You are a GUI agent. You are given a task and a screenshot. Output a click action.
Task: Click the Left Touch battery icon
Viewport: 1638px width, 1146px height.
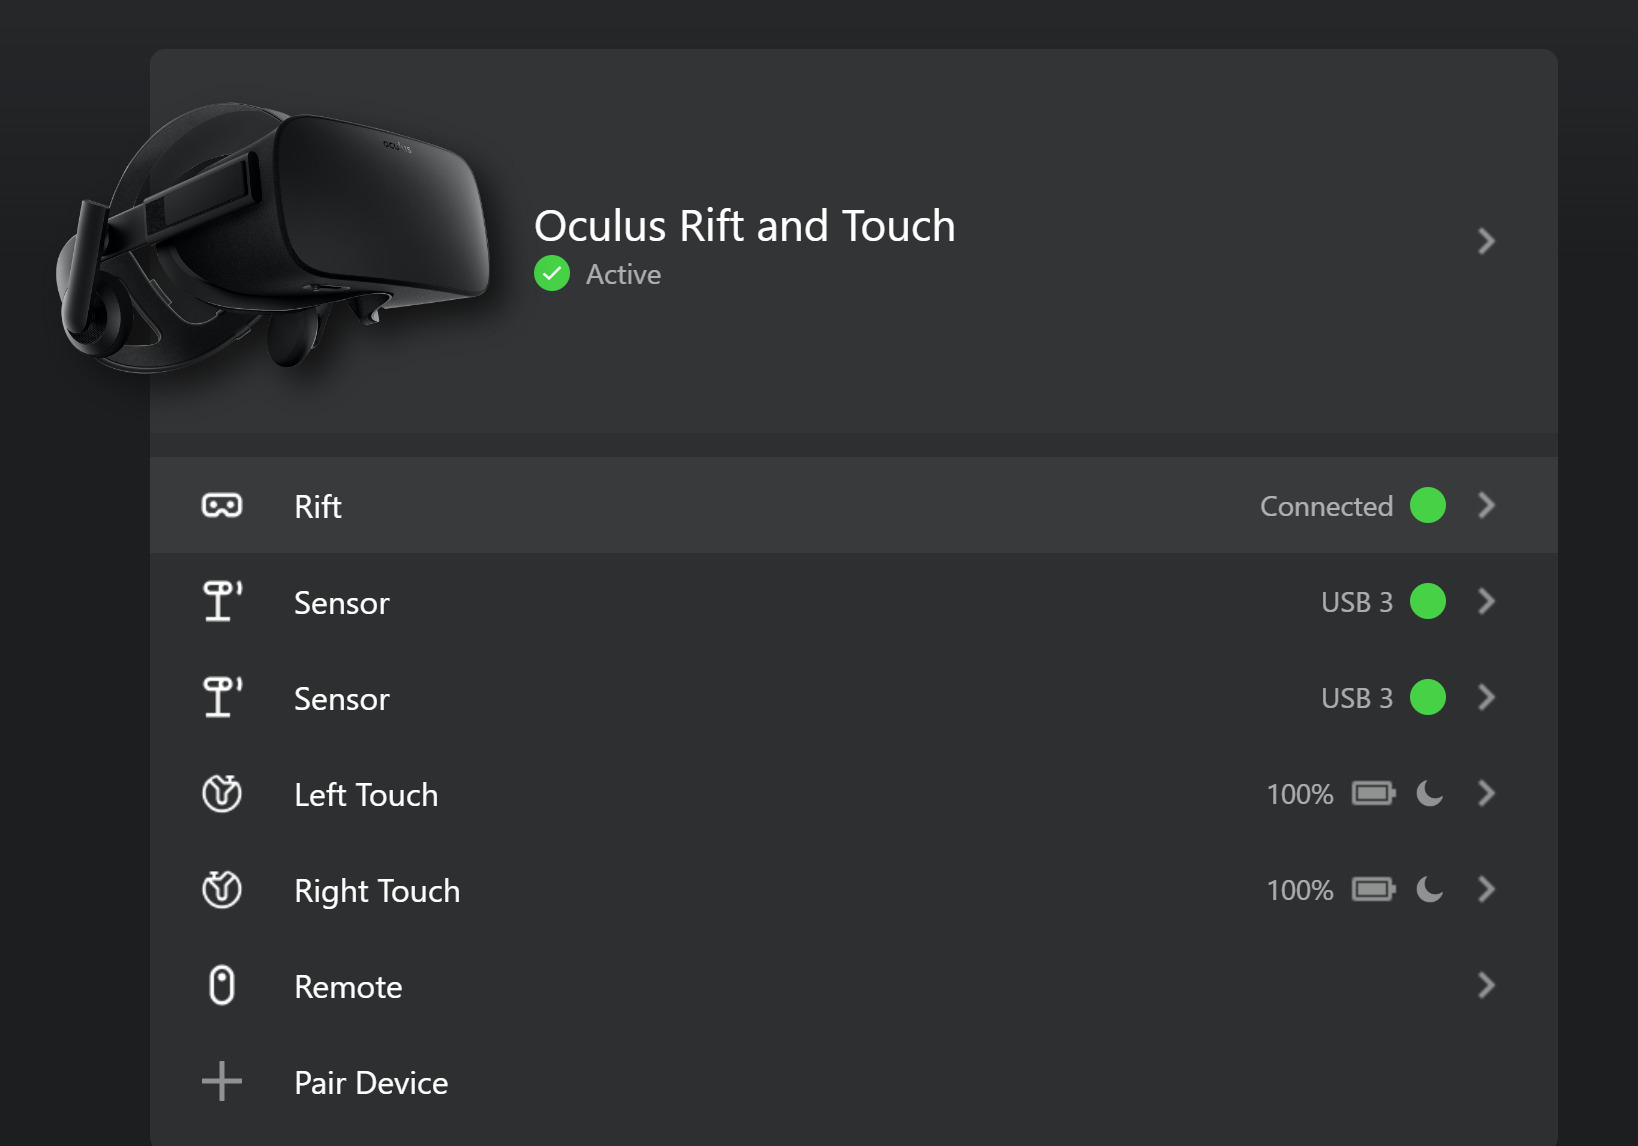click(x=1373, y=794)
